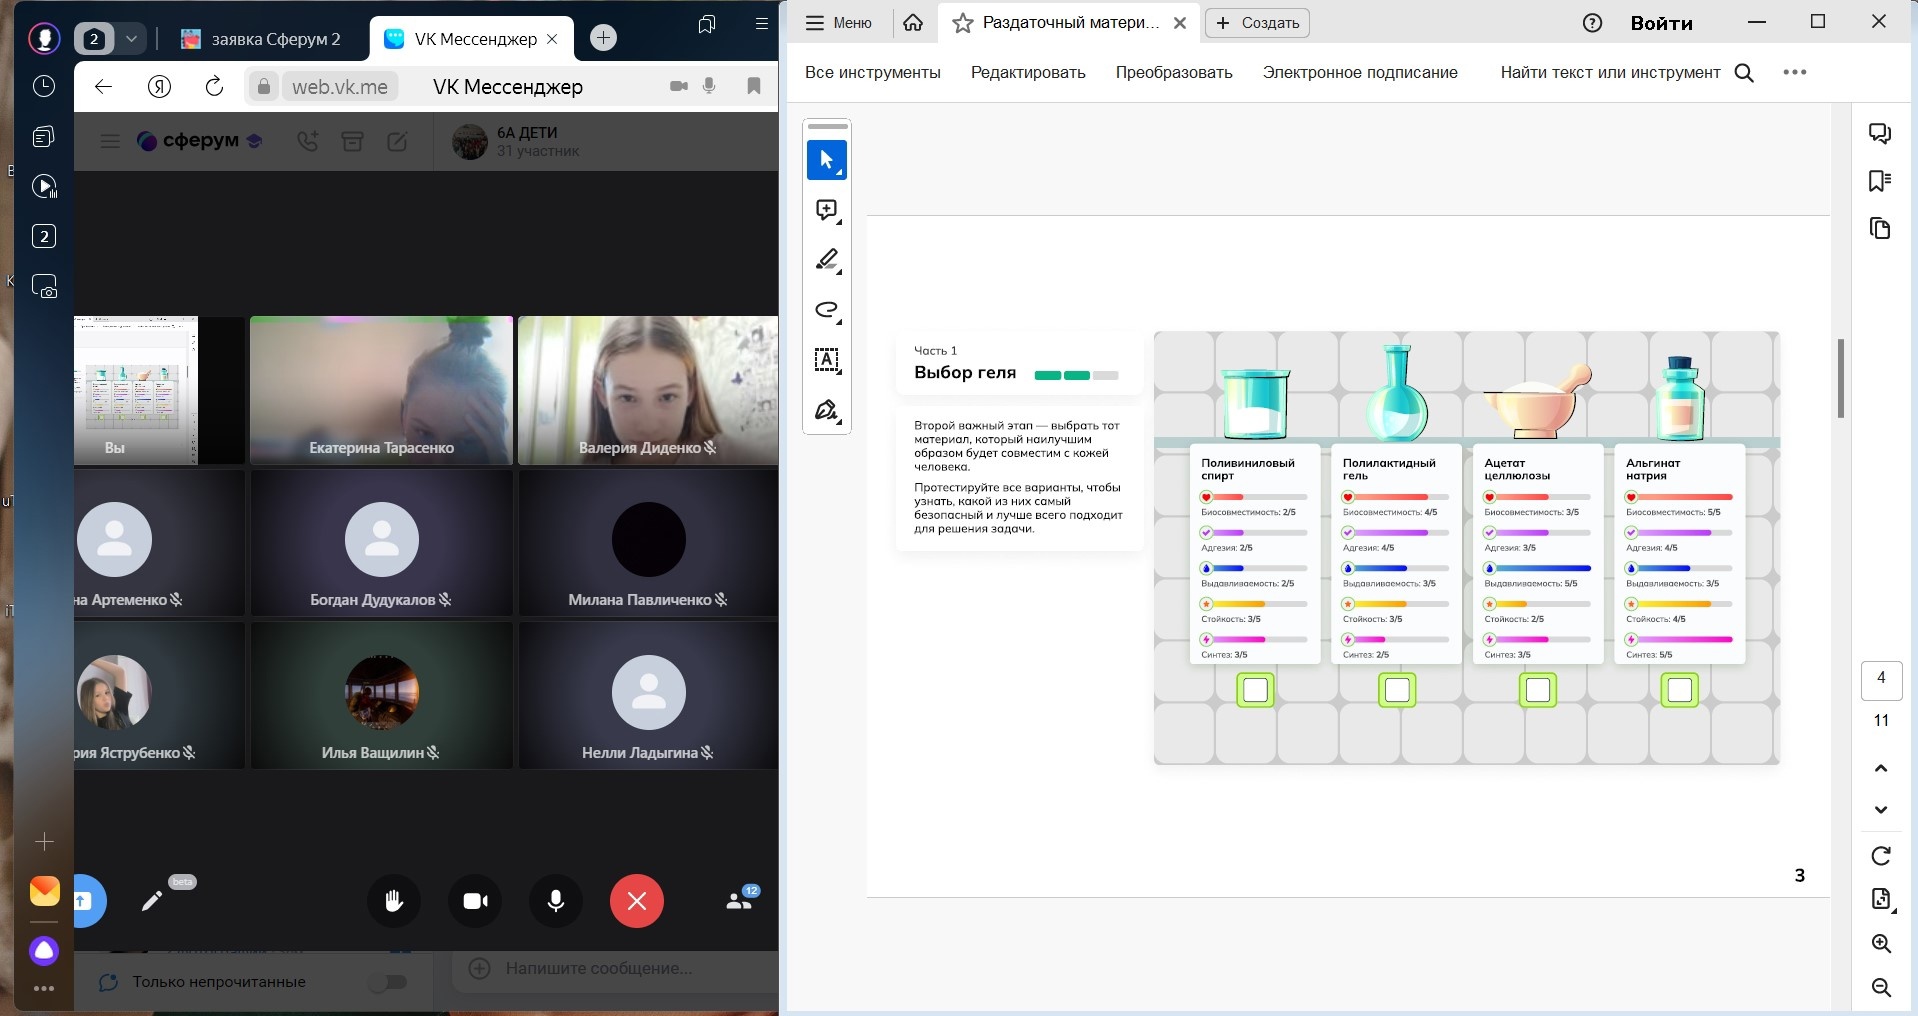Select Екатерина Тарасенко video tile
This screenshot has height=1016, width=1918.
click(381, 390)
